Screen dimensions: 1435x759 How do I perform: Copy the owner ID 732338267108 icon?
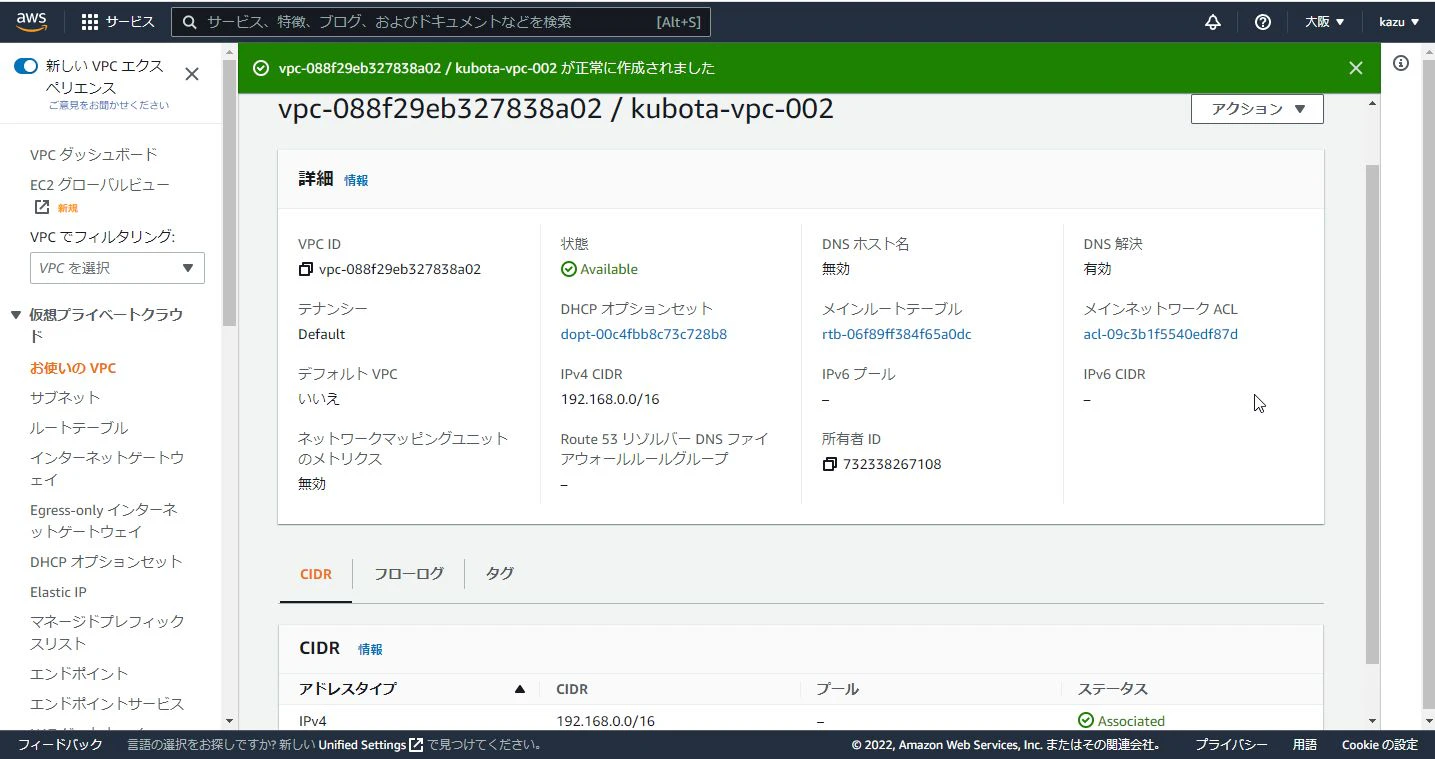click(829, 464)
